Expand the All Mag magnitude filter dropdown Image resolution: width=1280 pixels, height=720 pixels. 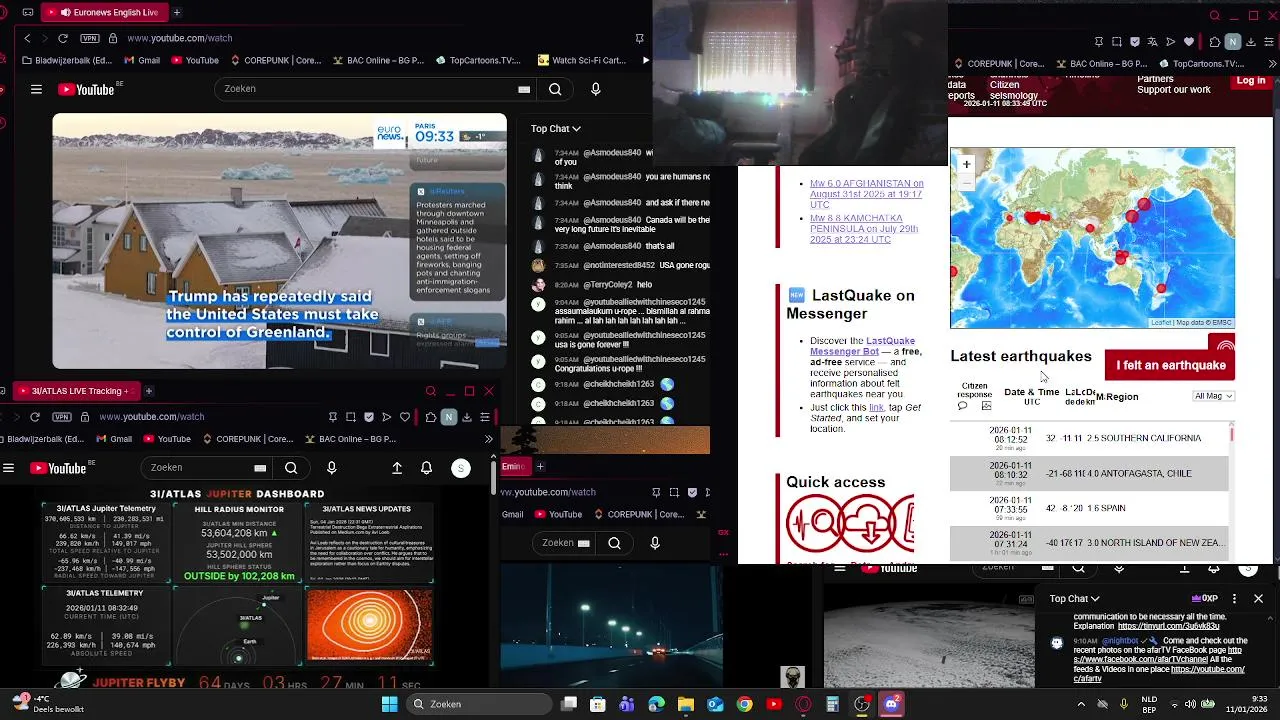[x=1214, y=396]
